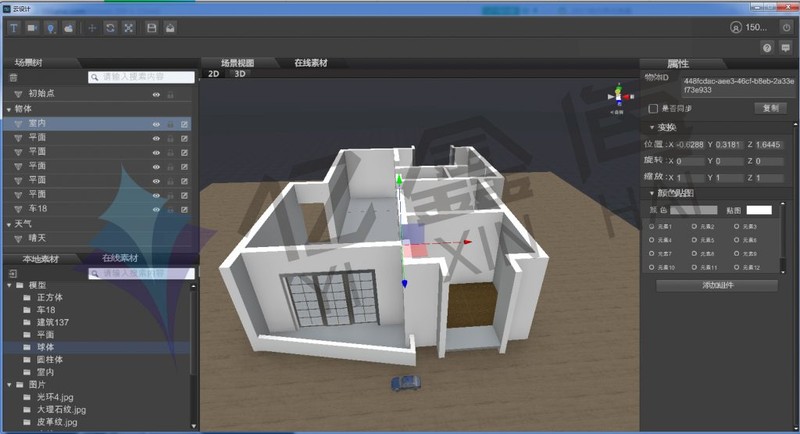
Task: Click the user avatar icon beside 150...
Action: coord(736,28)
